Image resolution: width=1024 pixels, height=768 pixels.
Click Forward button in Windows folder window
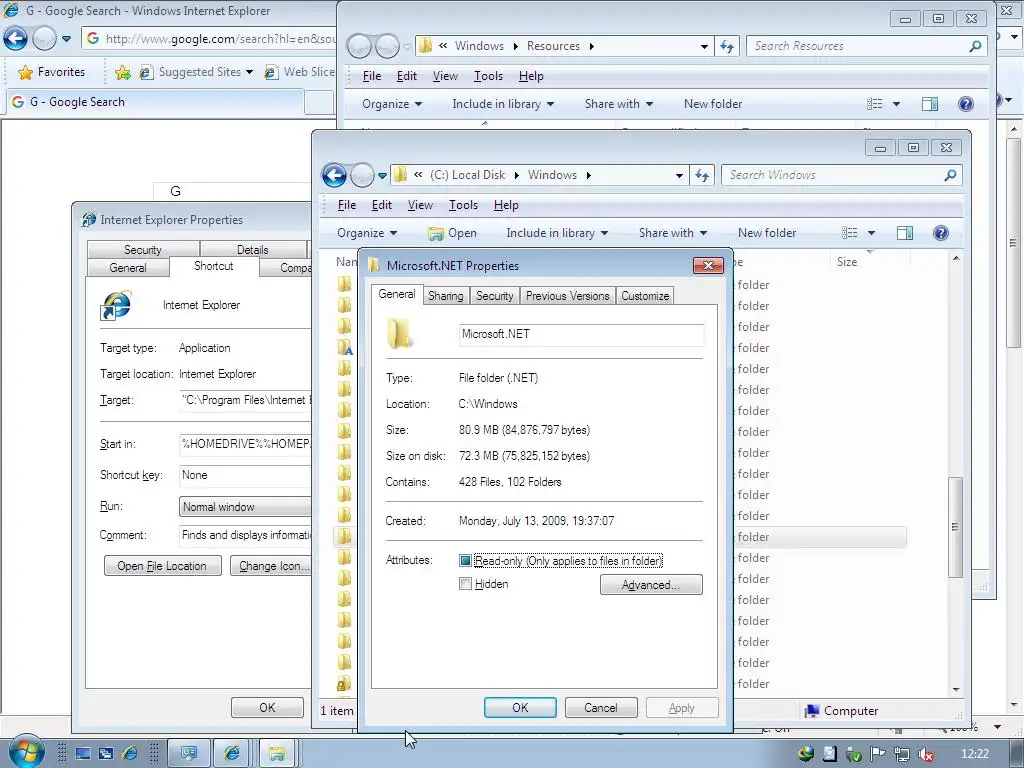(362, 175)
